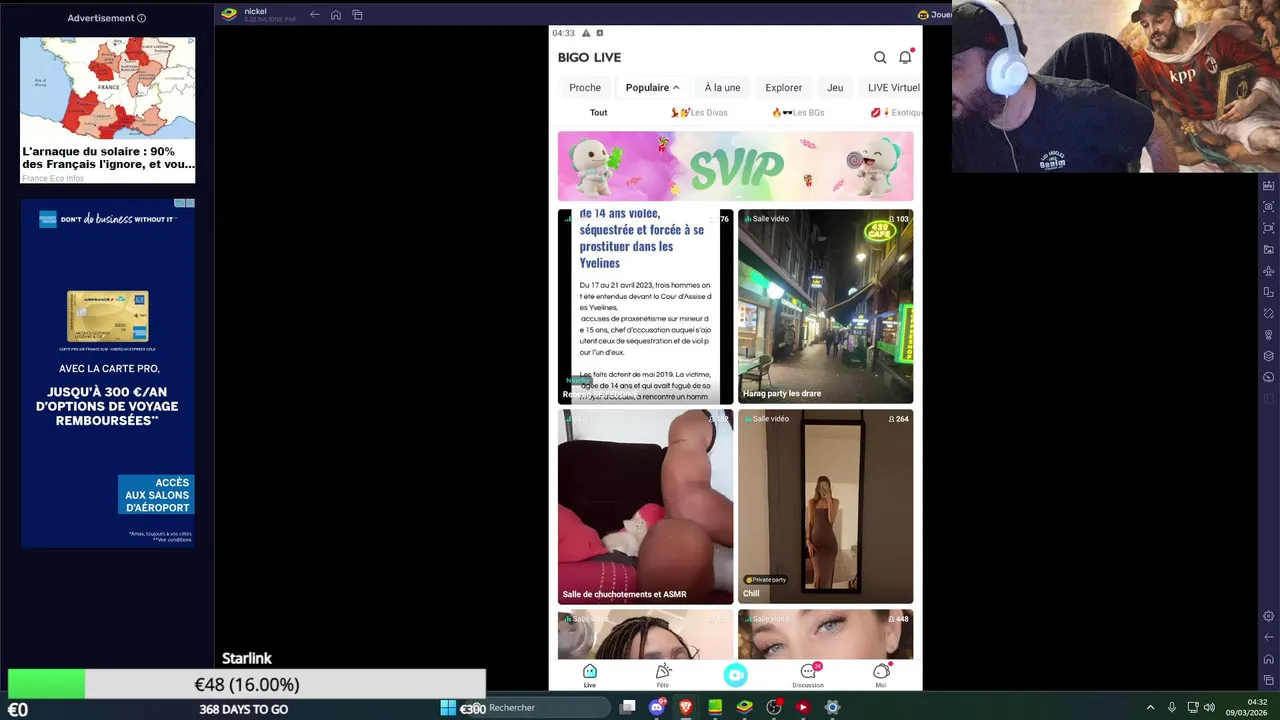Go back using BlueStacks top bar arrow
This screenshot has height=720, width=1280.
point(315,14)
